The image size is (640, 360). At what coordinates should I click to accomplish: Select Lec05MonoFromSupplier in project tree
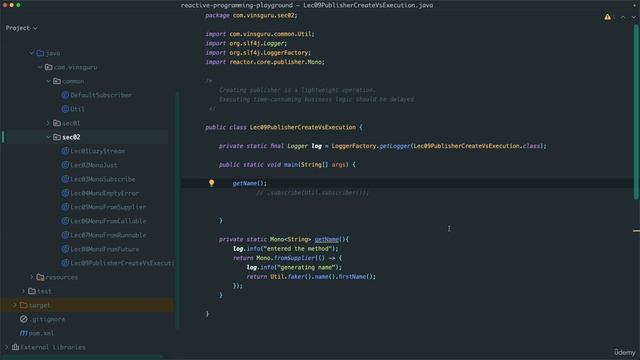(x=108, y=207)
